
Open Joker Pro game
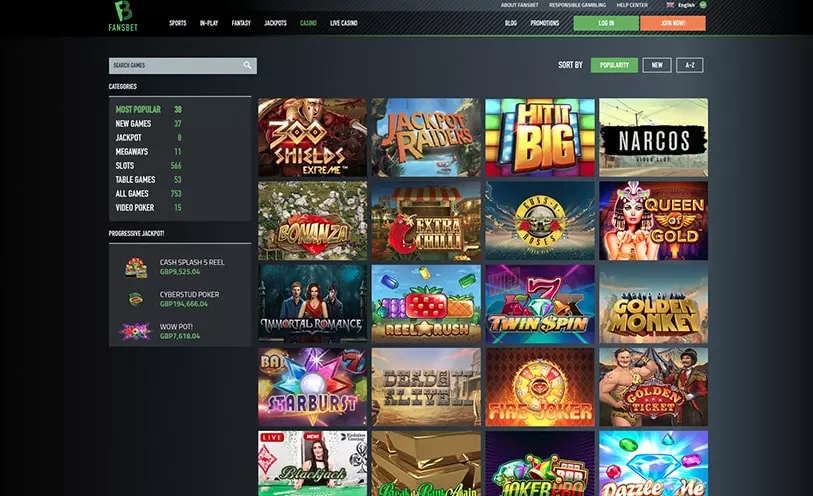pos(540,463)
